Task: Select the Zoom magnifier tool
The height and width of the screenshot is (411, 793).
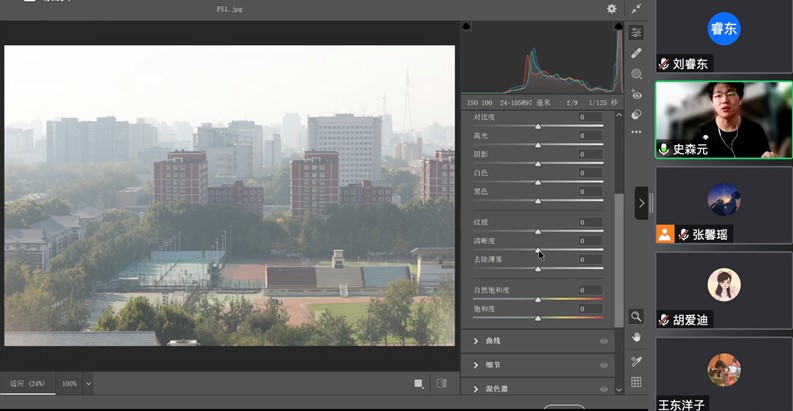Action: coord(636,316)
